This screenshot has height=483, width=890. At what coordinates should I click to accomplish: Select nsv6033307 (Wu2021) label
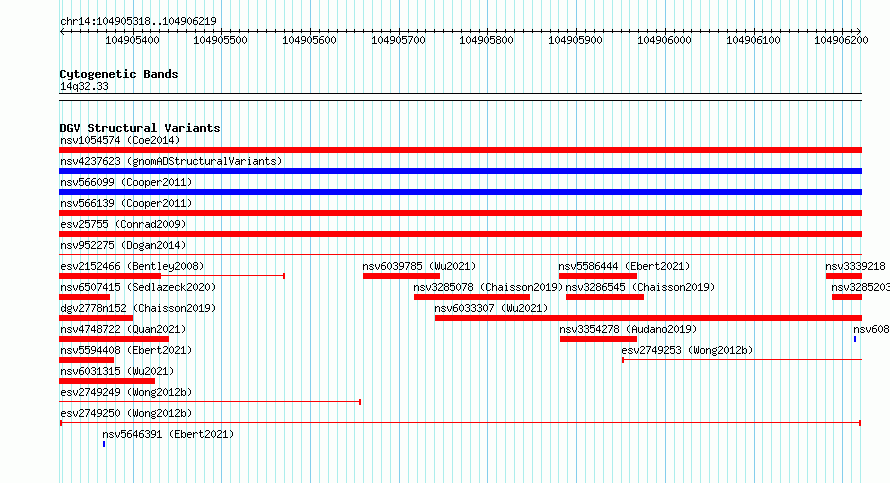492,308
